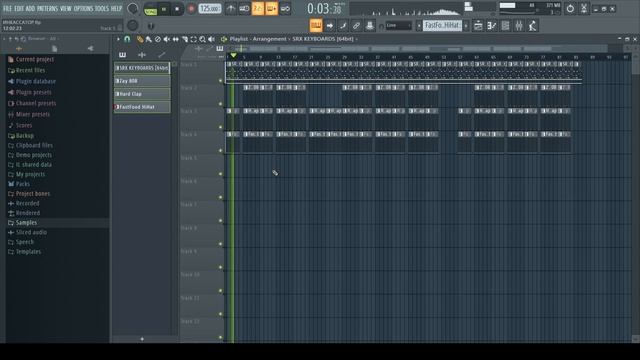The width and height of the screenshot is (640, 360).
Task: Show audio clips tab in the picker panel
Action: [142, 55]
